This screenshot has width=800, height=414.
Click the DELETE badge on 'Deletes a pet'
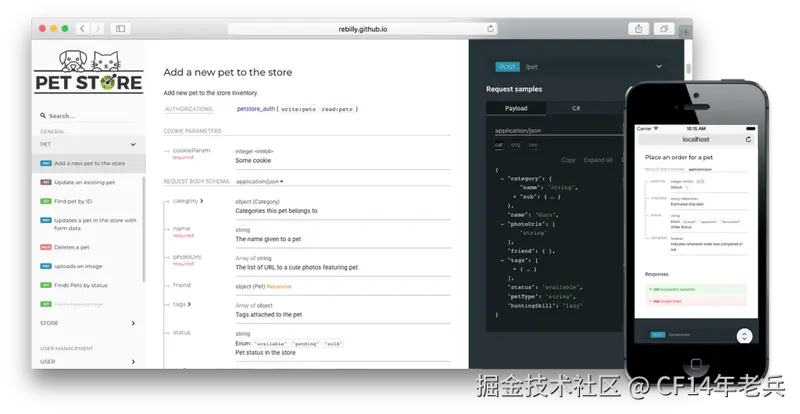(46, 247)
